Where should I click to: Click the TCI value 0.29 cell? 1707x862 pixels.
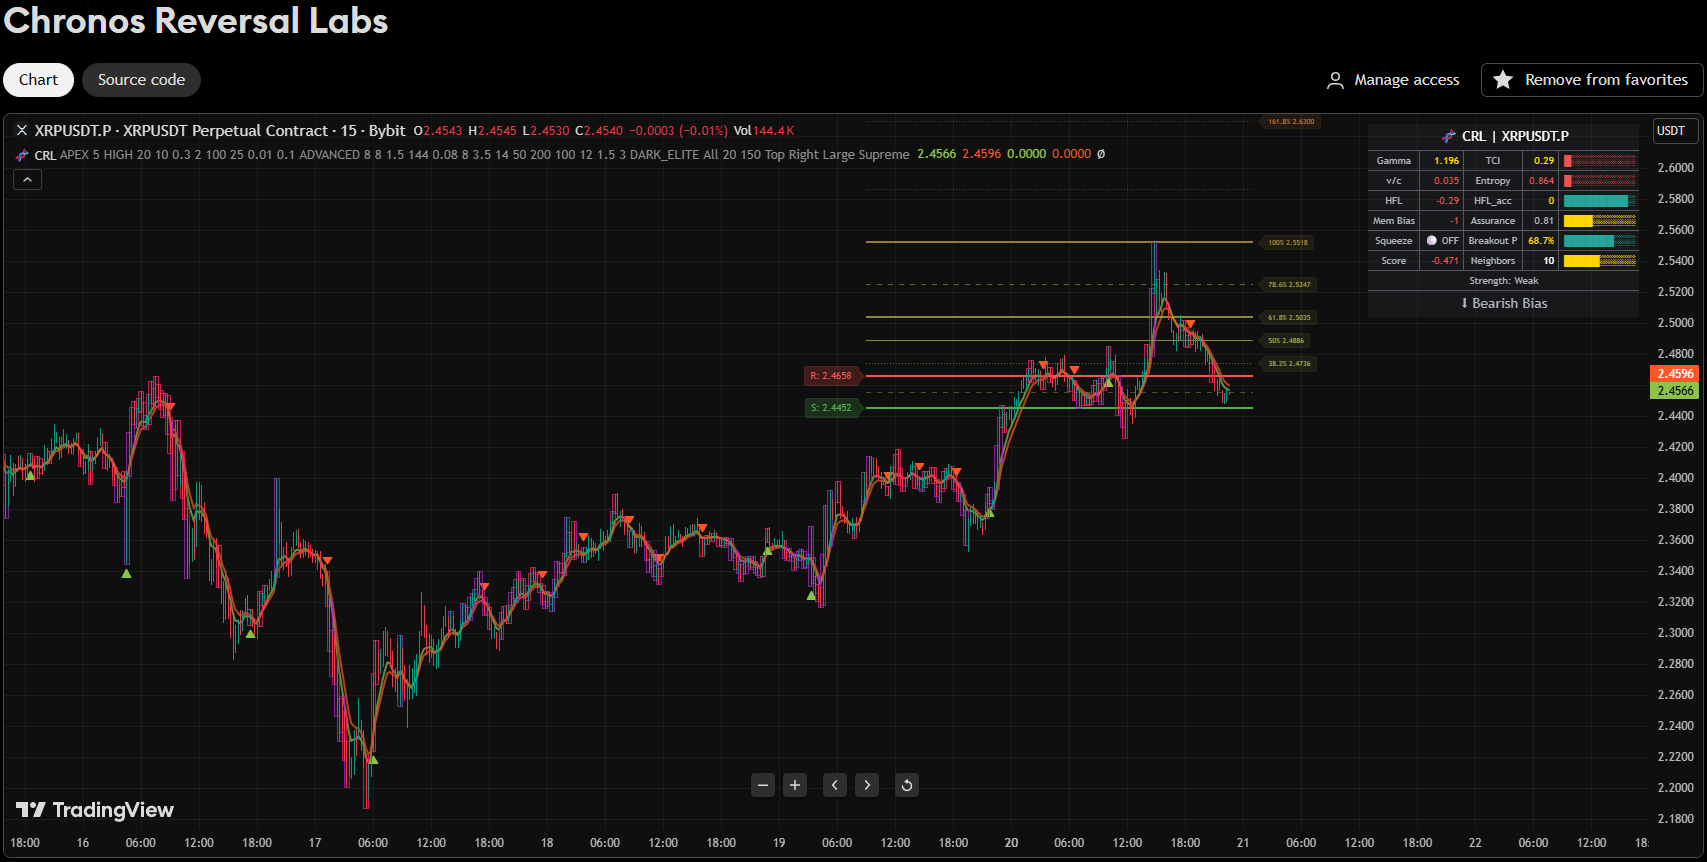(1543, 161)
